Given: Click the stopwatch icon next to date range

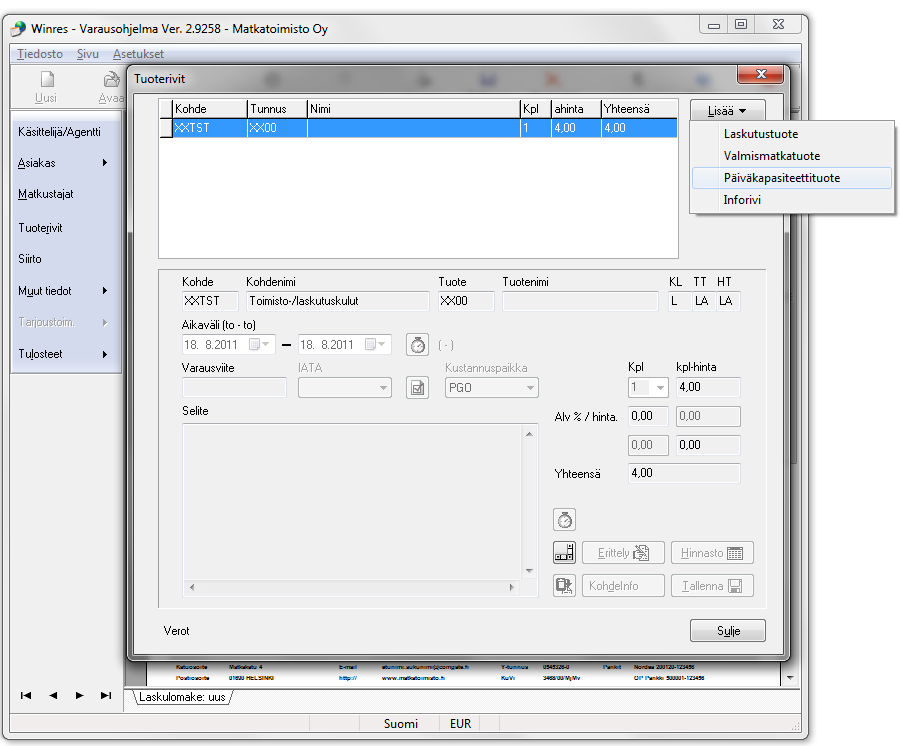Looking at the screenshot, I should point(417,345).
